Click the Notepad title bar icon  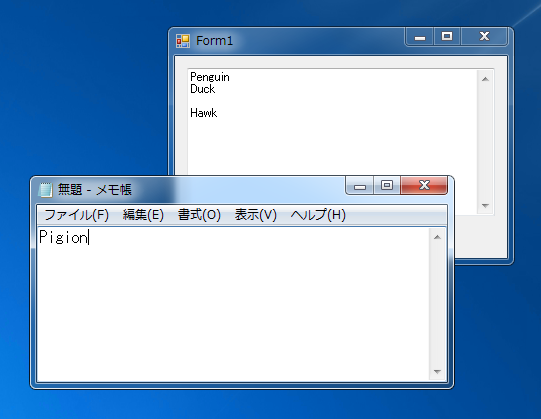click(x=45, y=189)
